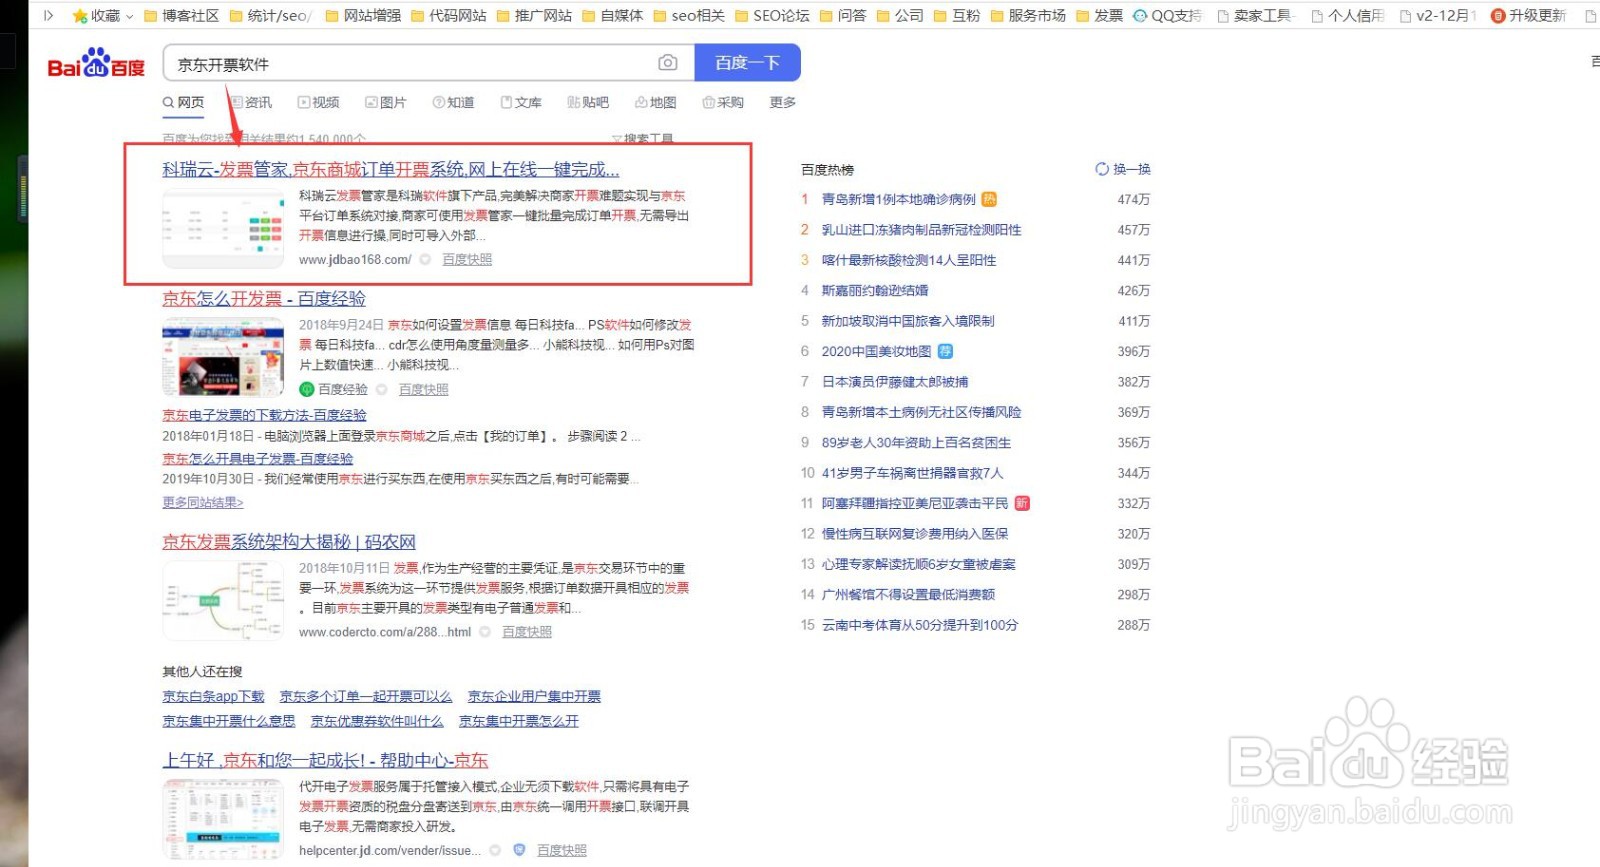Viewport: 1600px width, 867px height.
Task: Open the 服务市场 bookmark folder
Action: pyautogui.click(x=1028, y=16)
